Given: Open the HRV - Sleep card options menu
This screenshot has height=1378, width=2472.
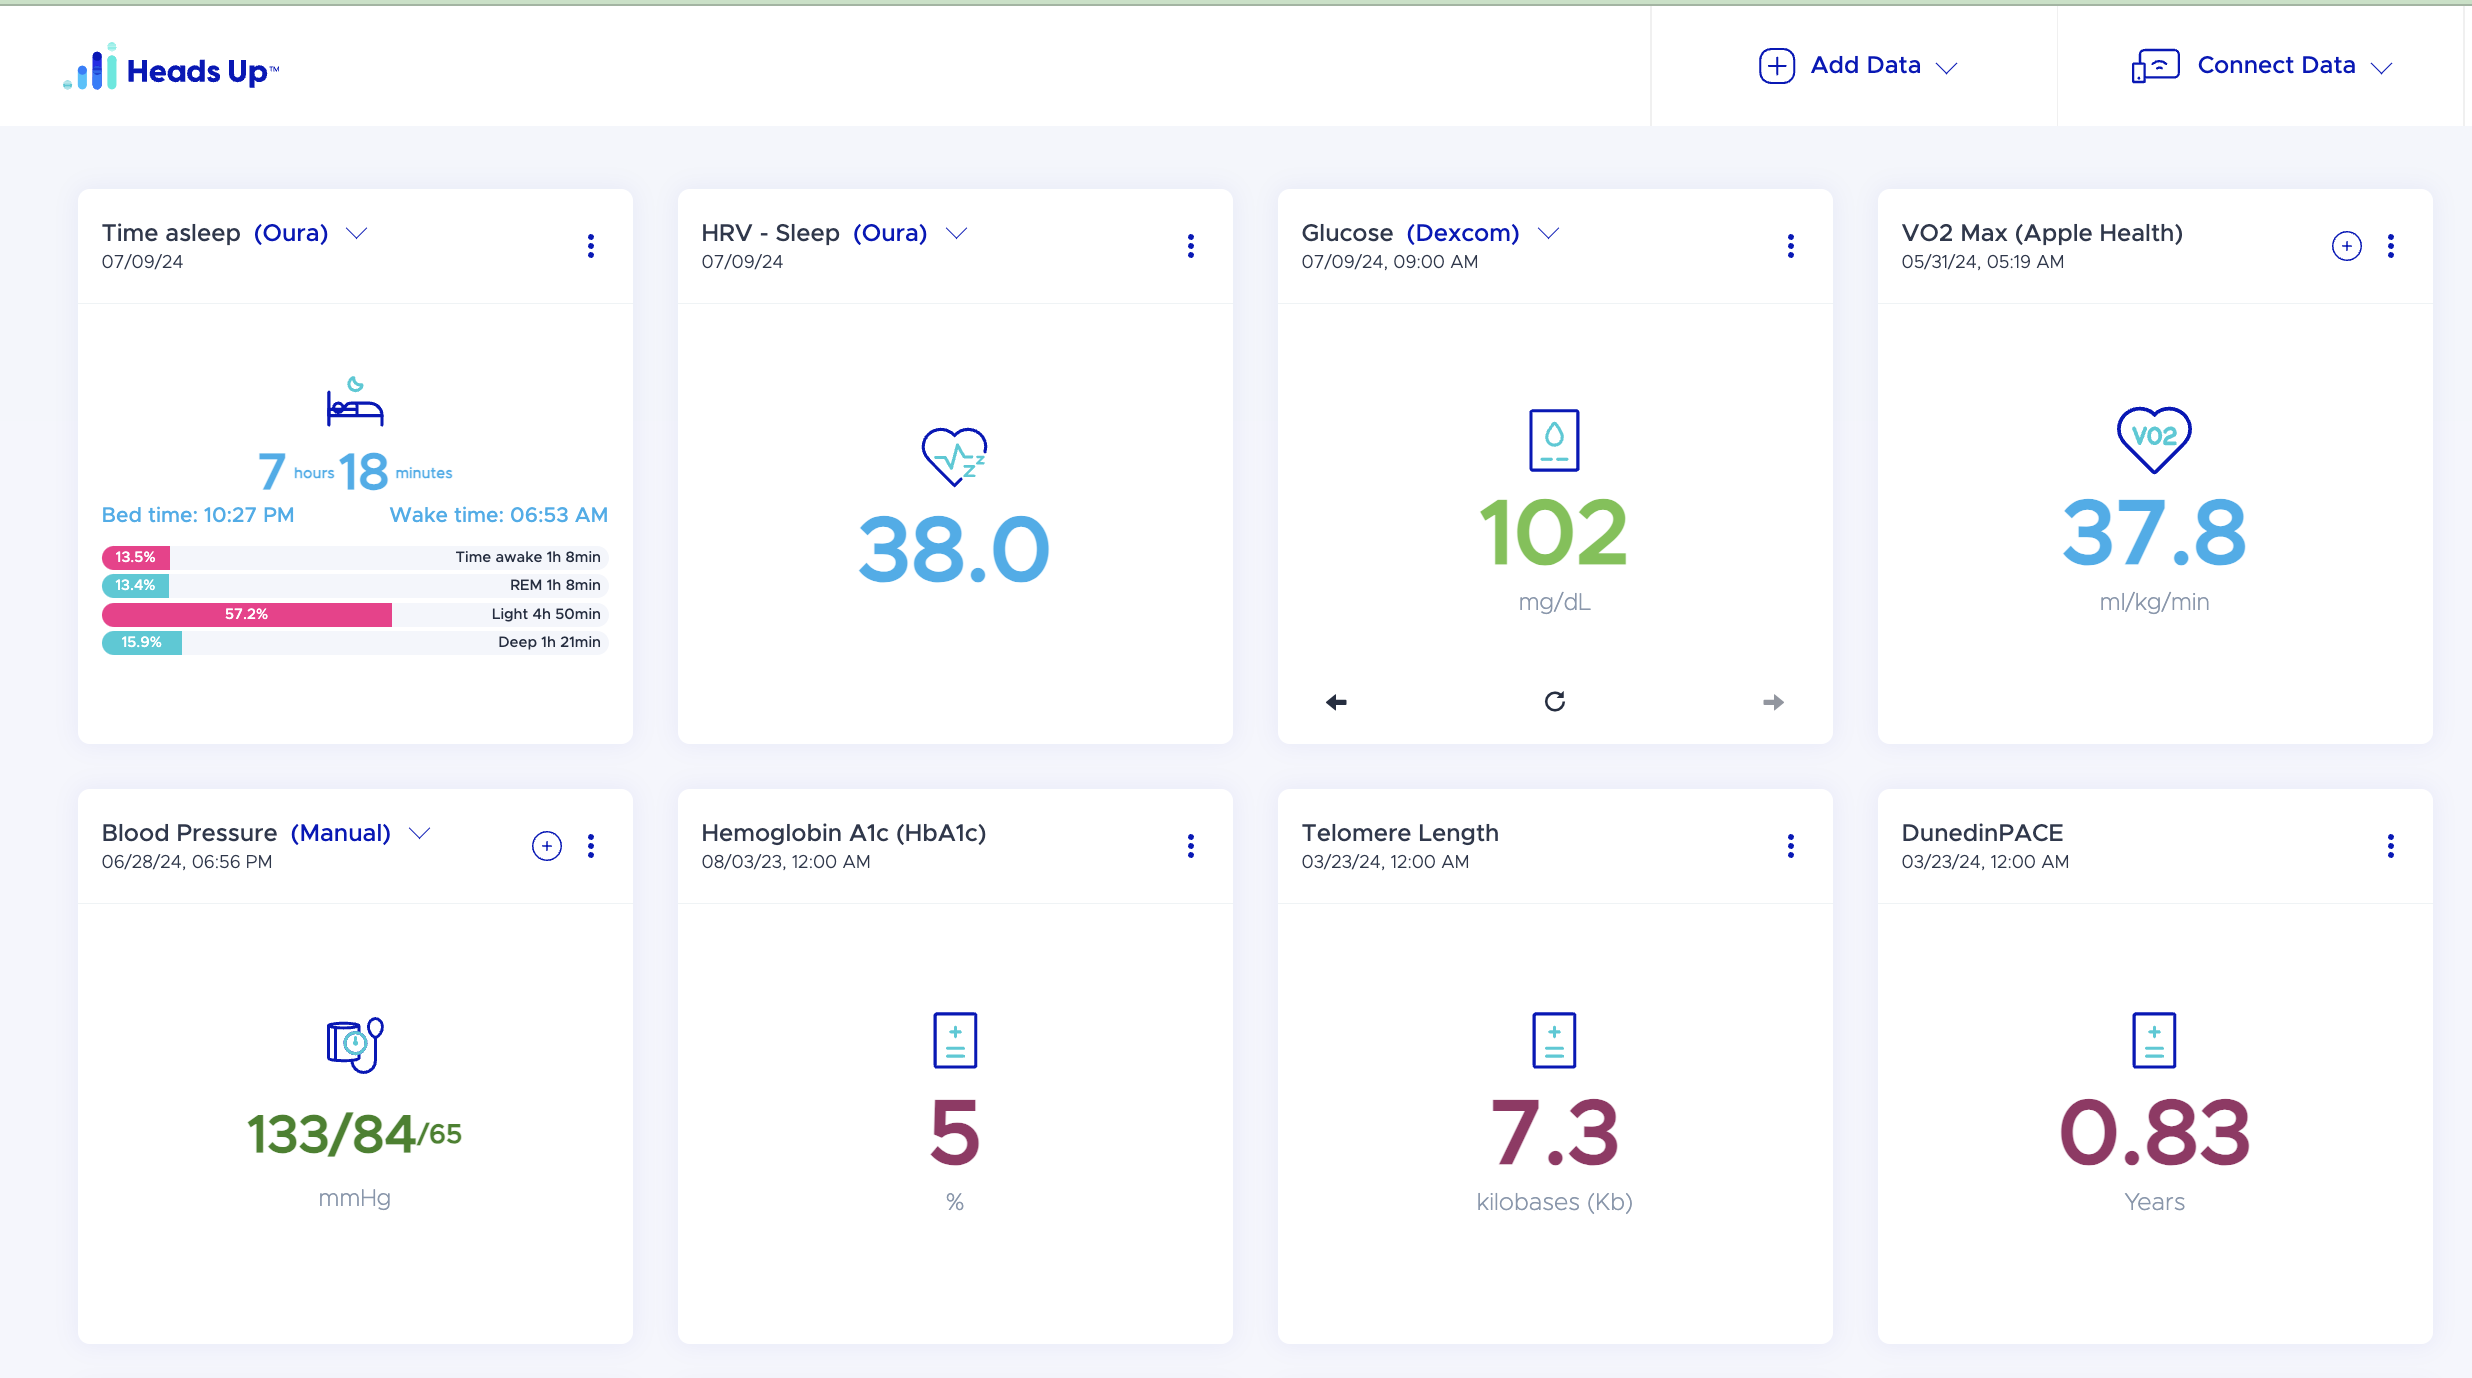Looking at the screenshot, I should [1191, 246].
